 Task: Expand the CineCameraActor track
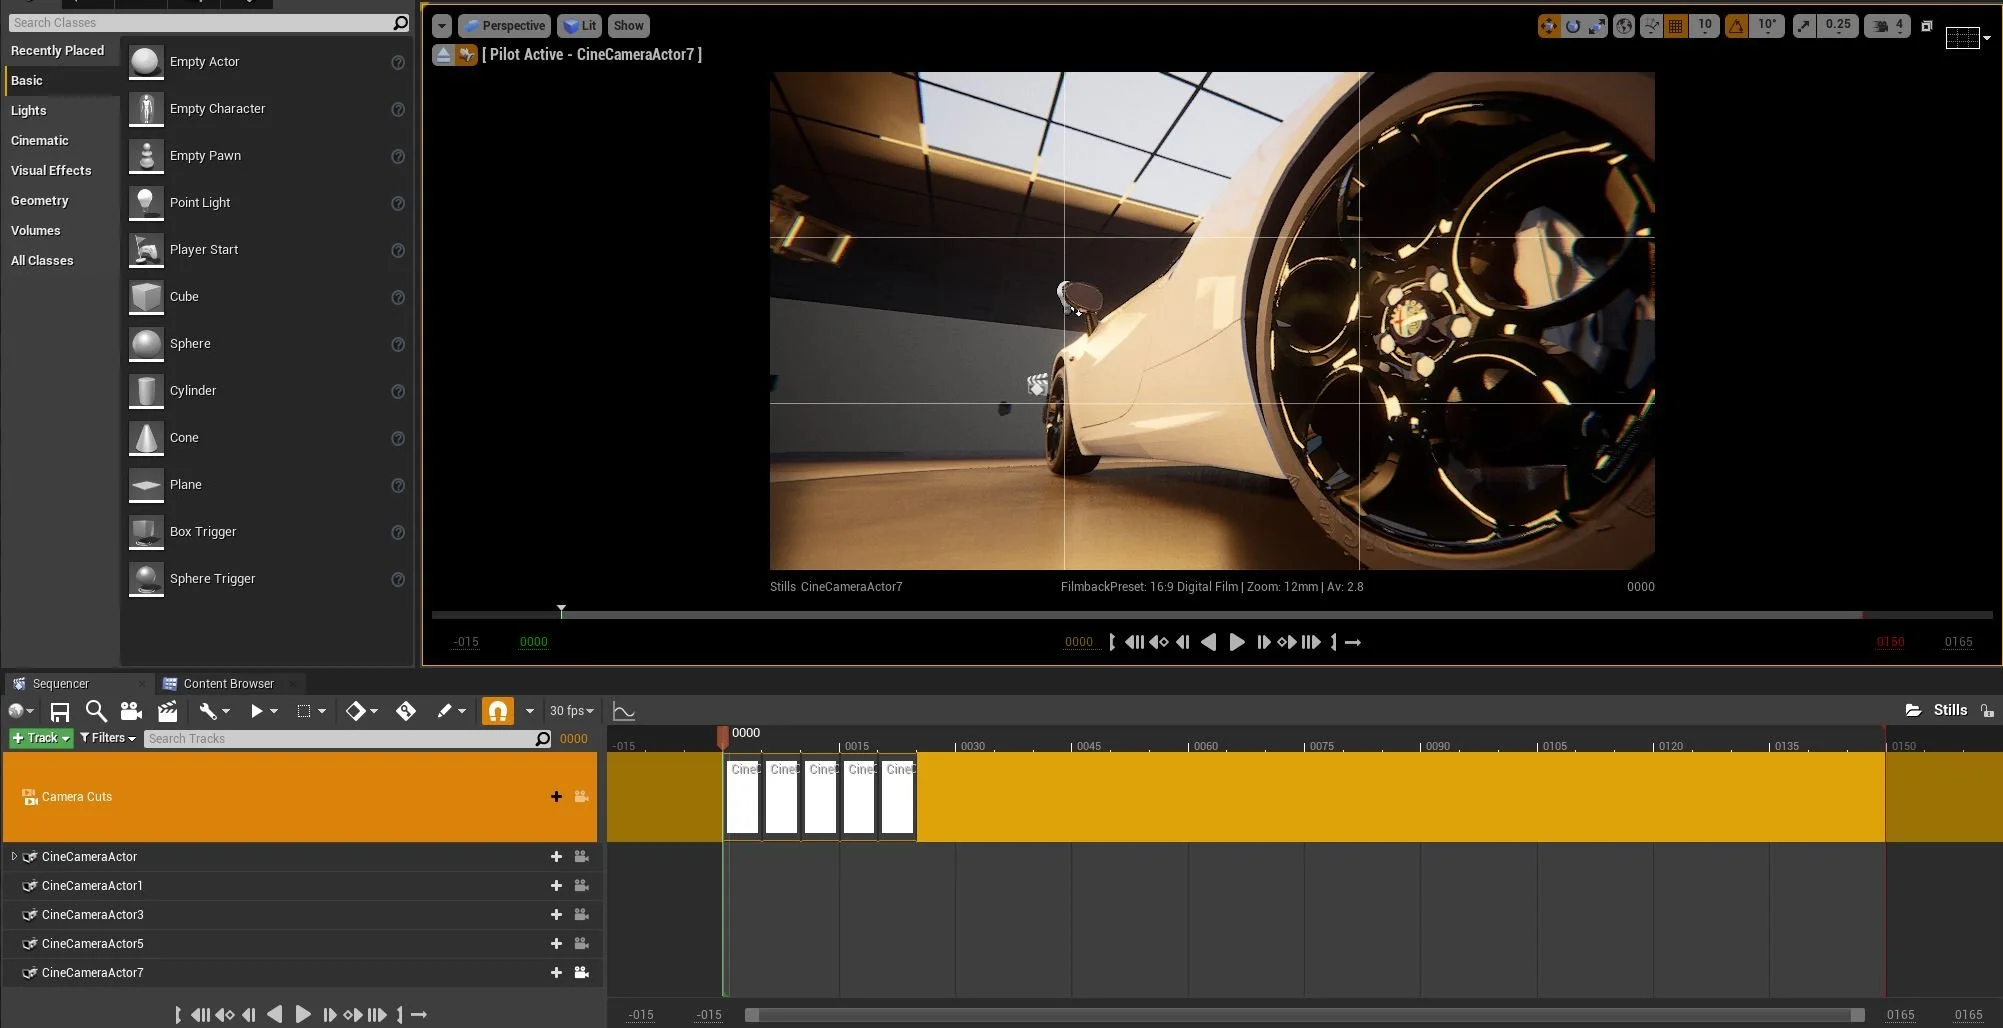pyautogui.click(x=14, y=857)
